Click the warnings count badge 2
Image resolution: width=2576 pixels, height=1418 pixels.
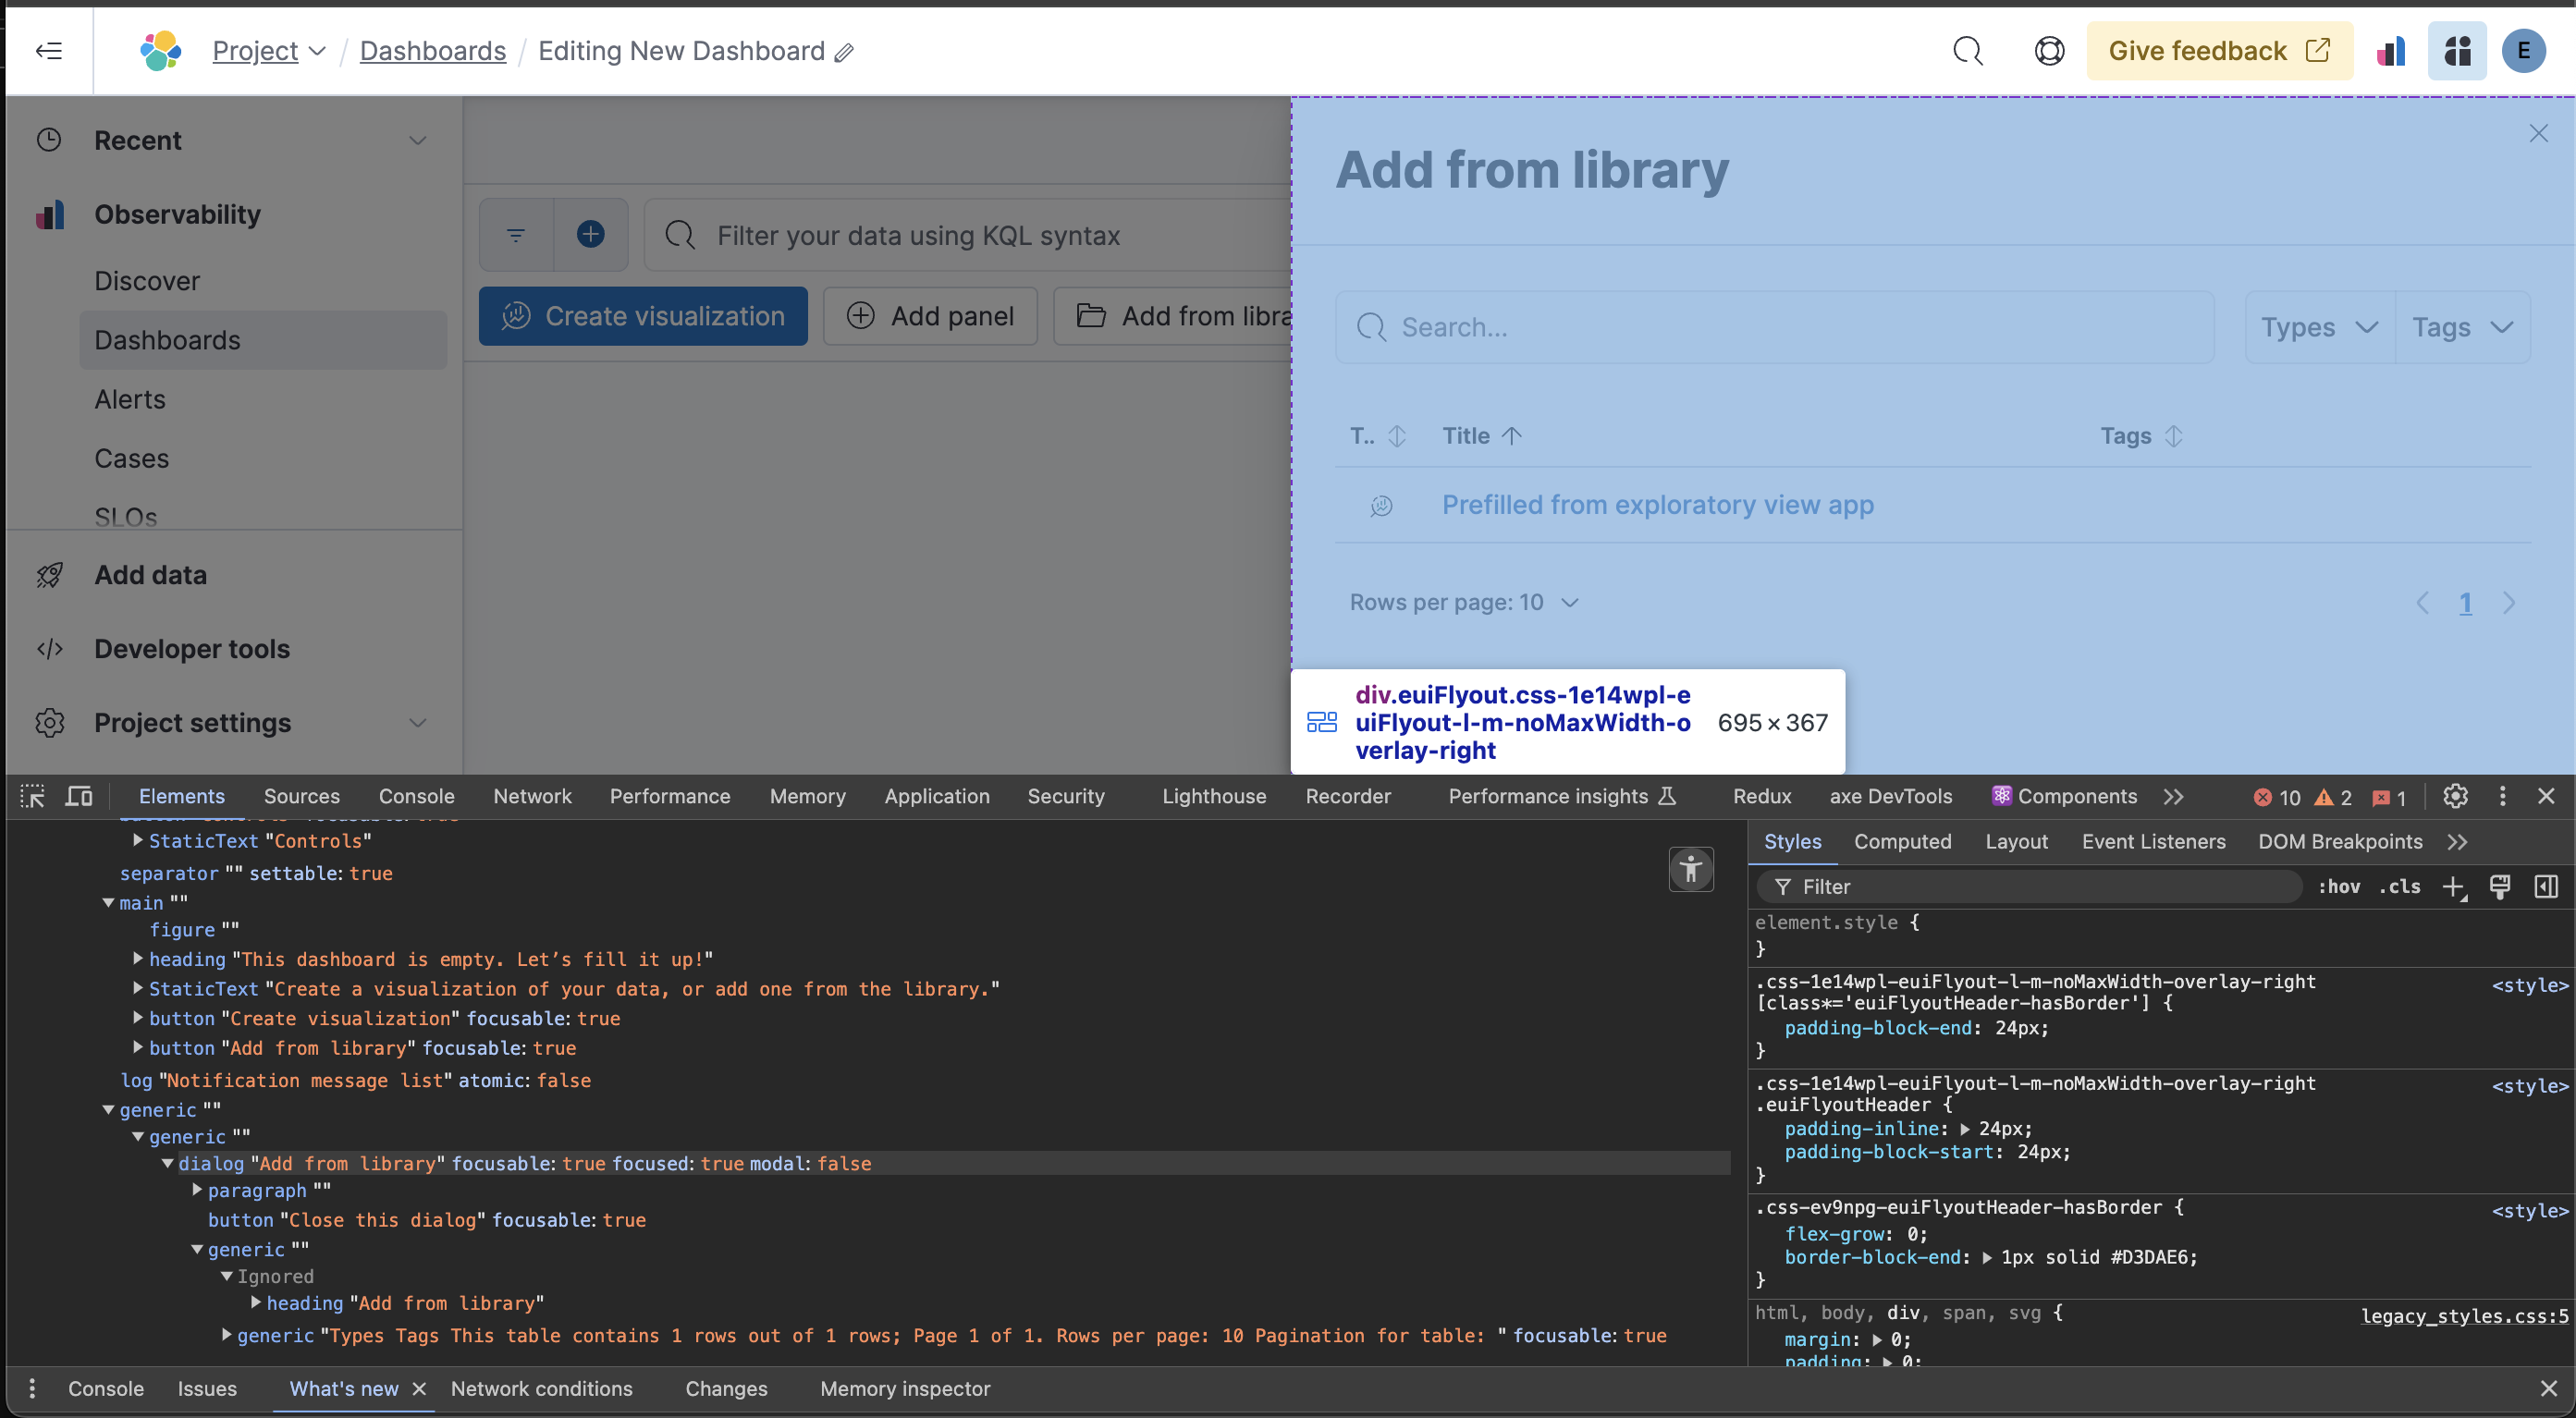(2333, 797)
